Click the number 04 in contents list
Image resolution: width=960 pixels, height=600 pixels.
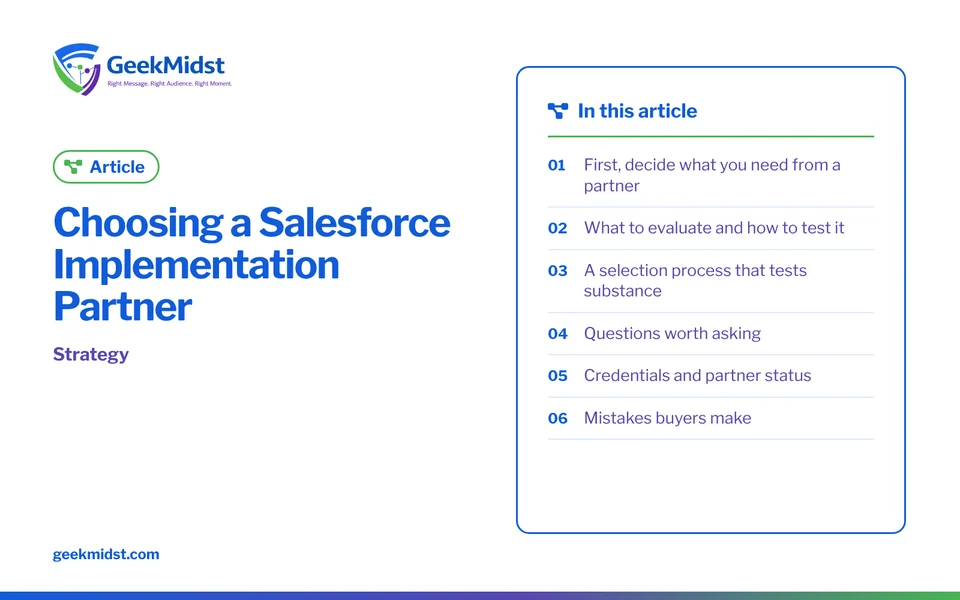[558, 334]
